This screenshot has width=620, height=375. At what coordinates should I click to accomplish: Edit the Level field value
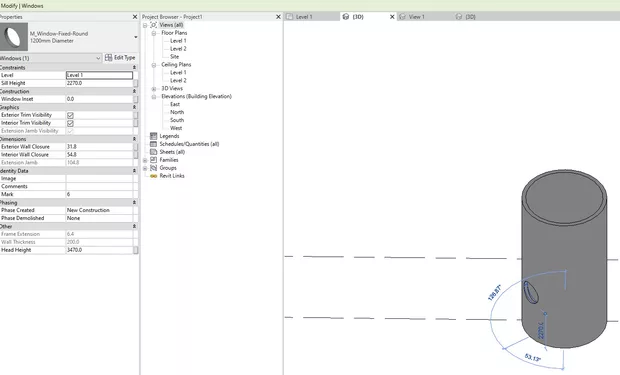pyautogui.click(x=99, y=75)
